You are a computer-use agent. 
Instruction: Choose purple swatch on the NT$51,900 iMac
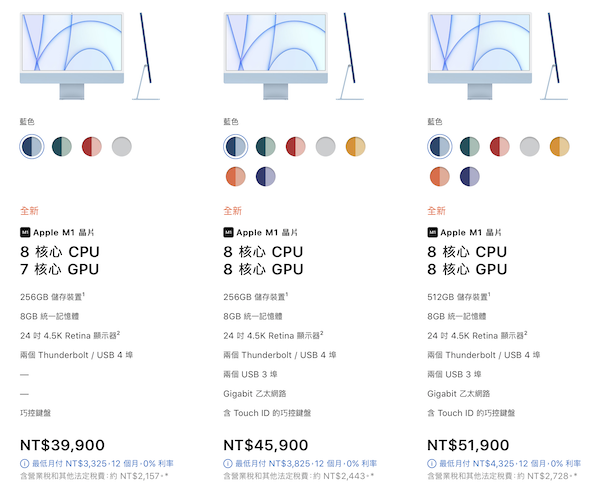(x=470, y=176)
